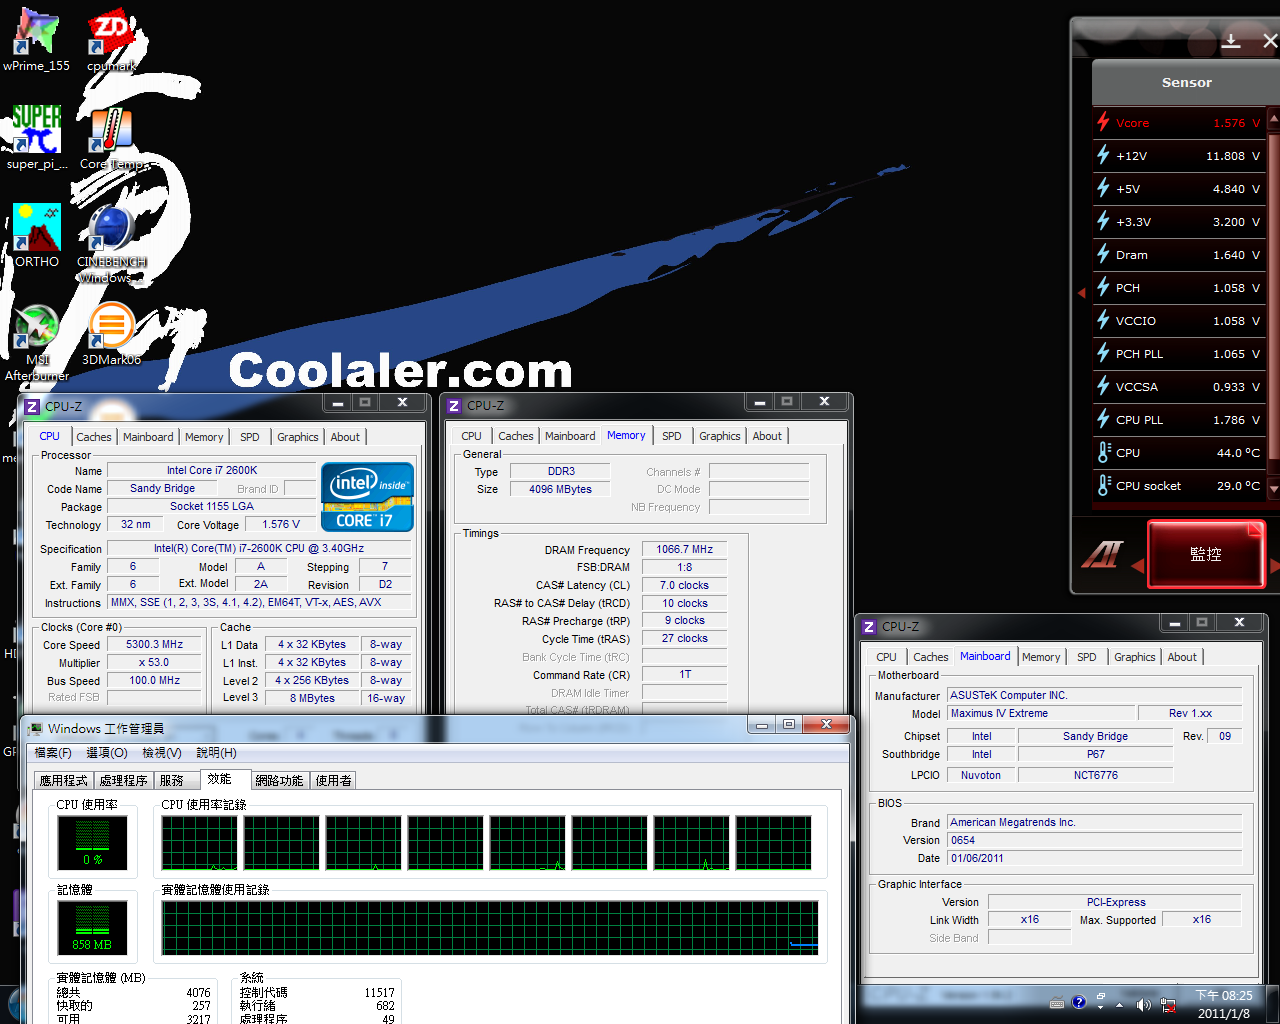Show hidden tray icons arrow
Image resolution: width=1280 pixels, height=1024 pixels.
tap(1120, 1004)
